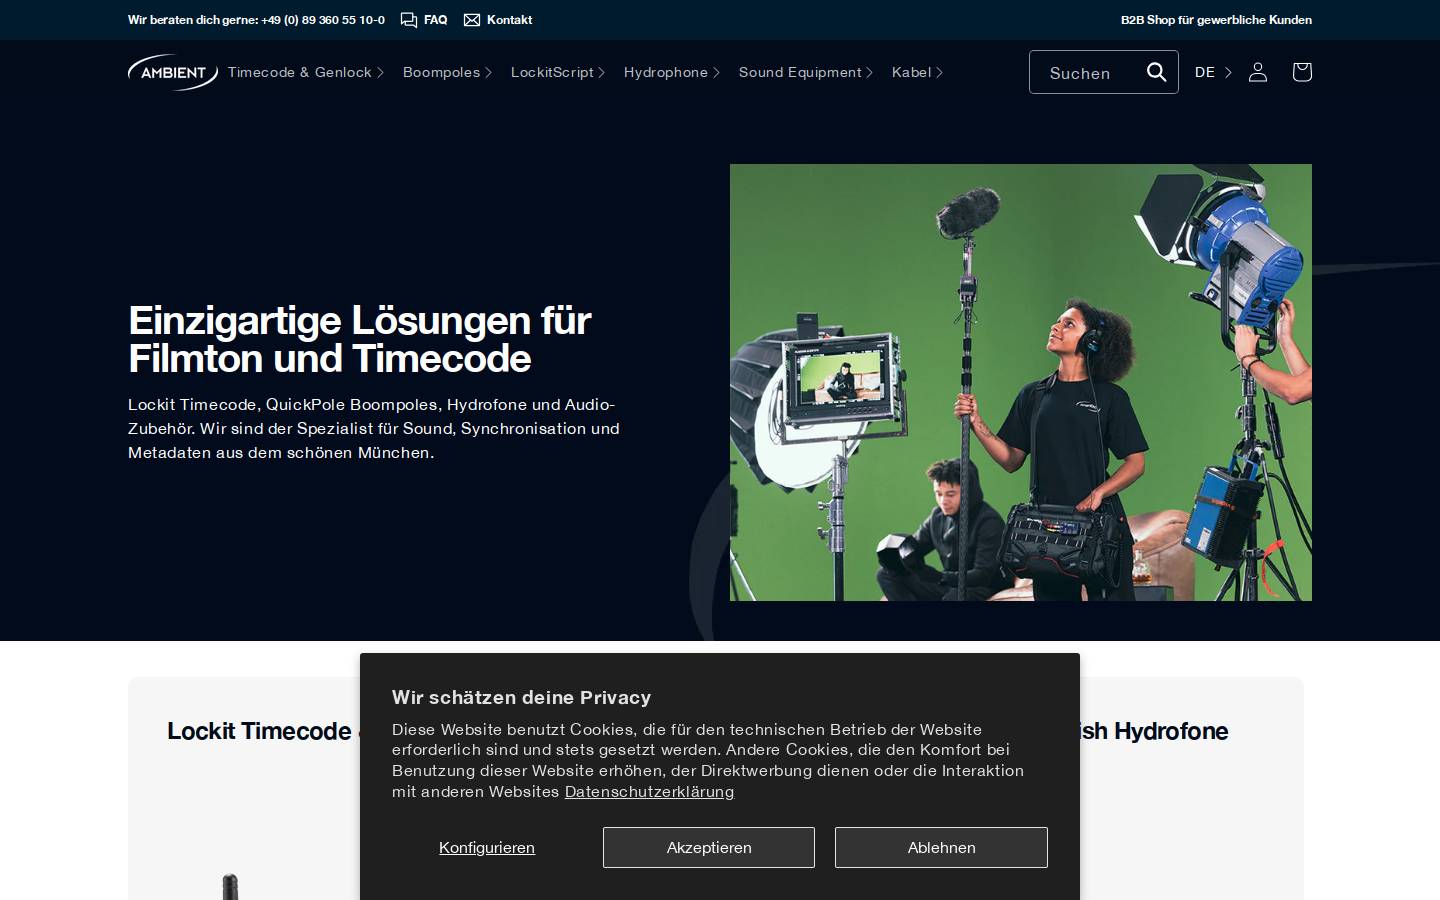Expand the Boompoles menu

point(447,72)
